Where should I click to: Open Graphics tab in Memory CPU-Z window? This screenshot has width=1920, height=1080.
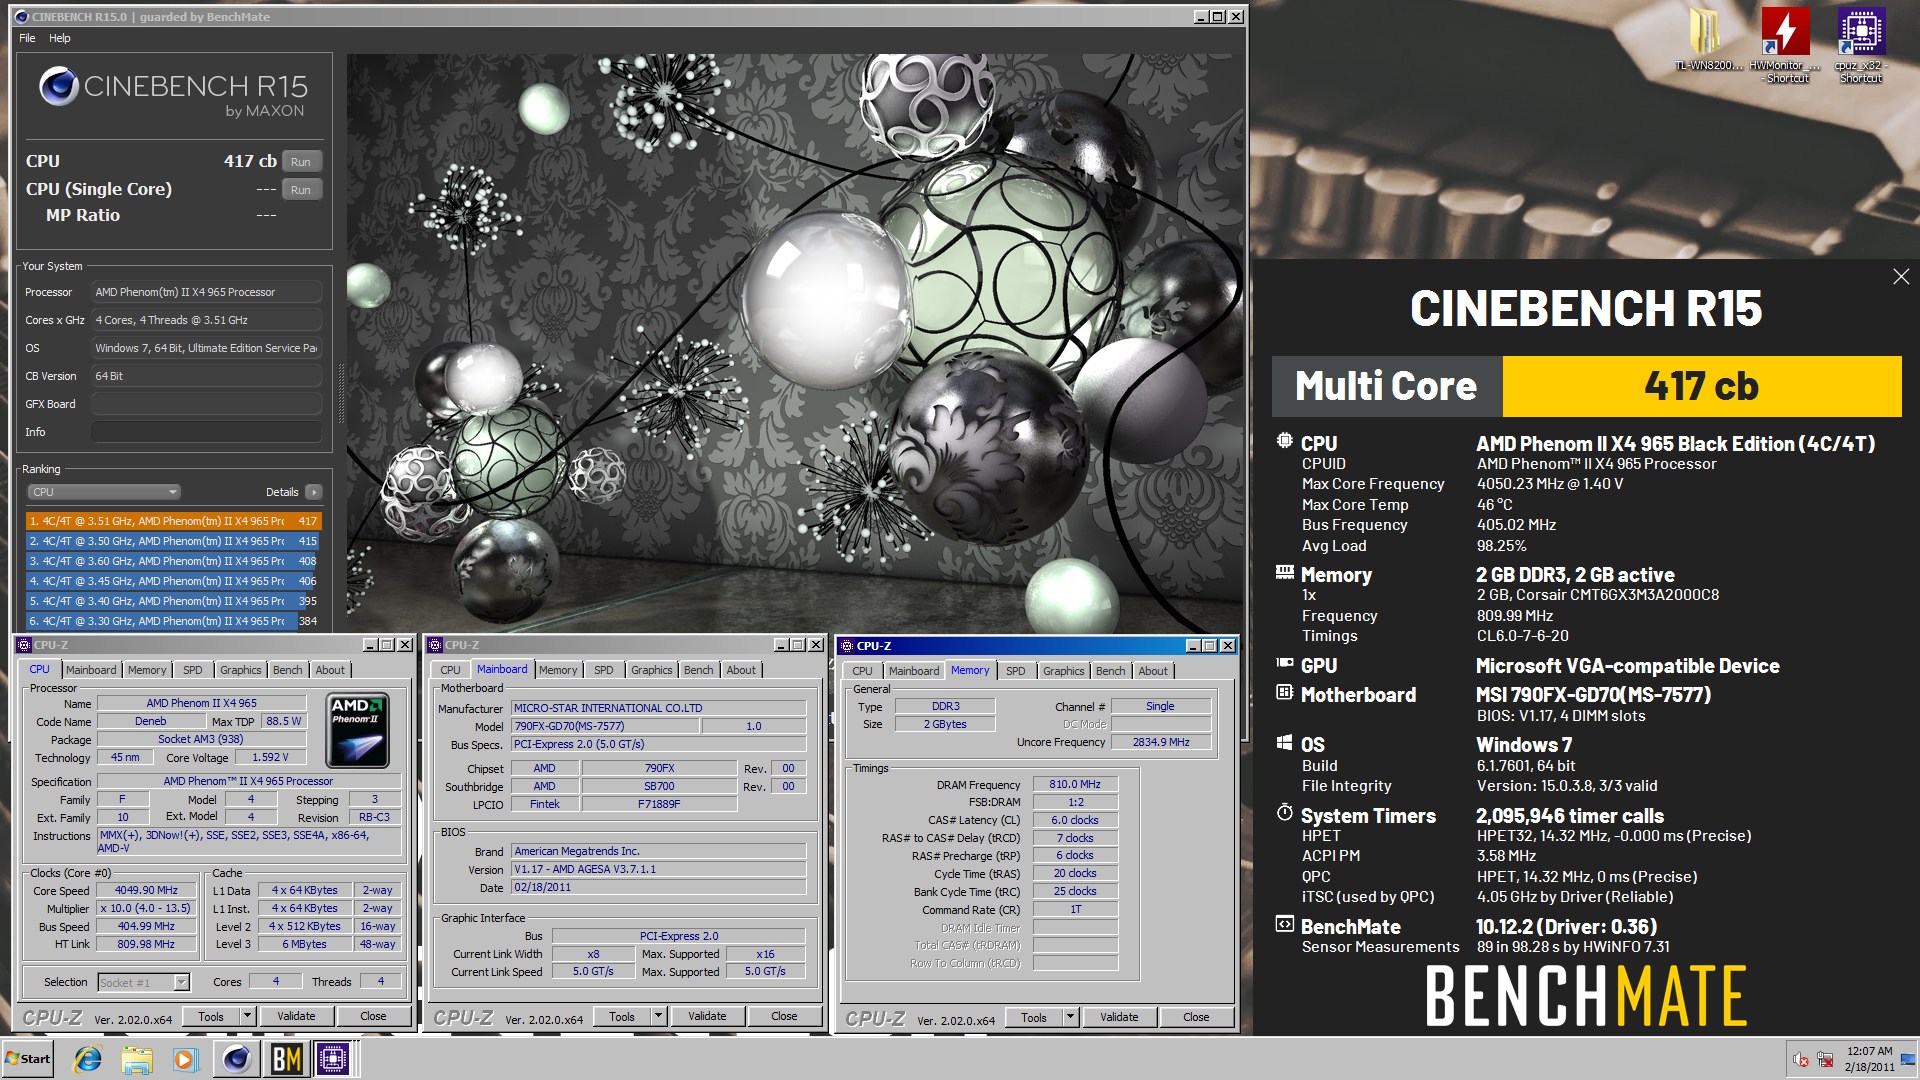click(x=1063, y=671)
